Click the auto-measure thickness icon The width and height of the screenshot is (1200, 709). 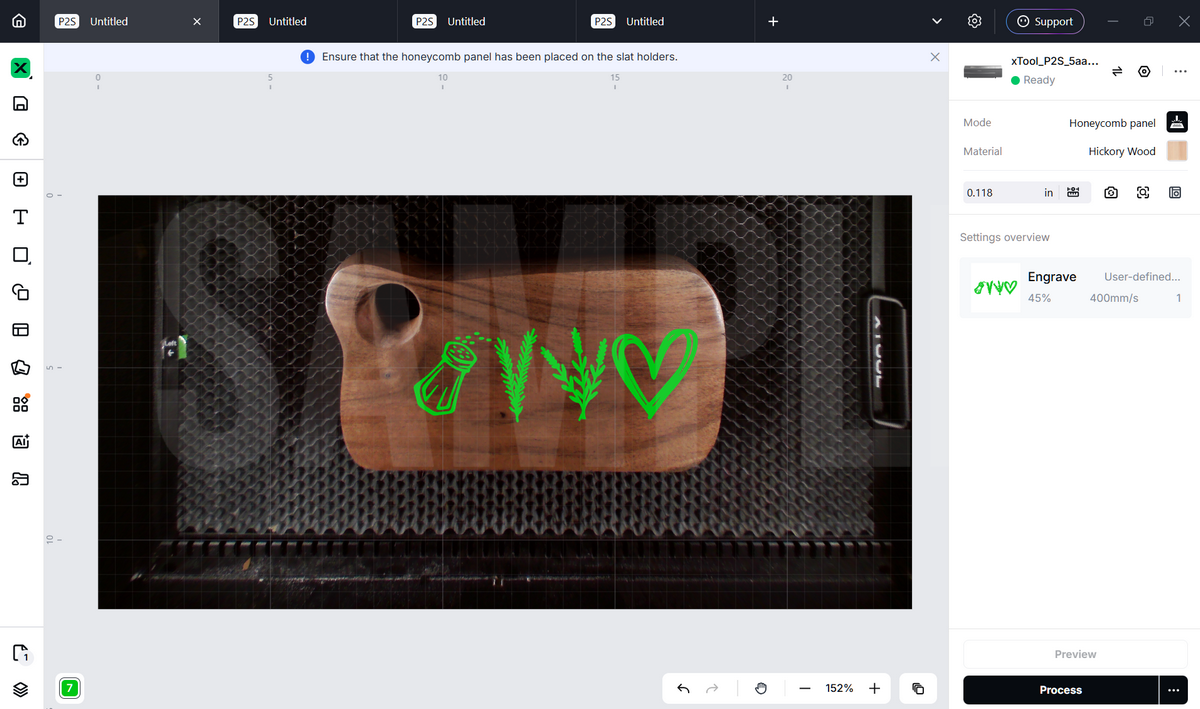coord(1073,192)
